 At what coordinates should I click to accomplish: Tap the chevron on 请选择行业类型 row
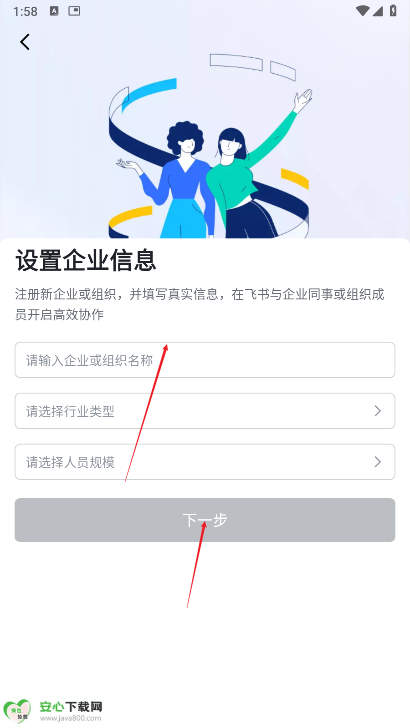click(x=377, y=411)
